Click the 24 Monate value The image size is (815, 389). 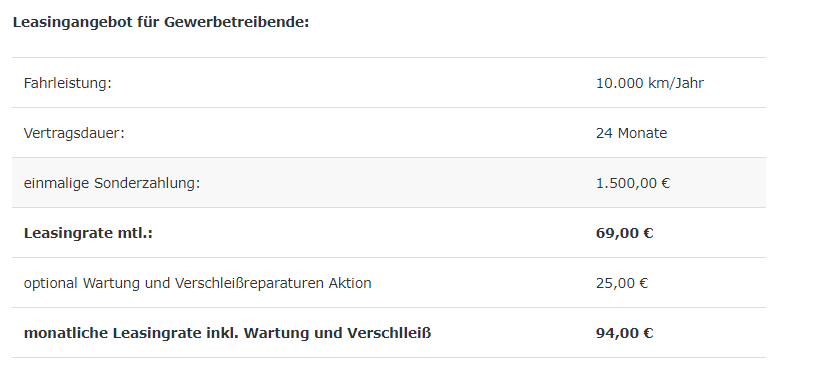point(632,133)
